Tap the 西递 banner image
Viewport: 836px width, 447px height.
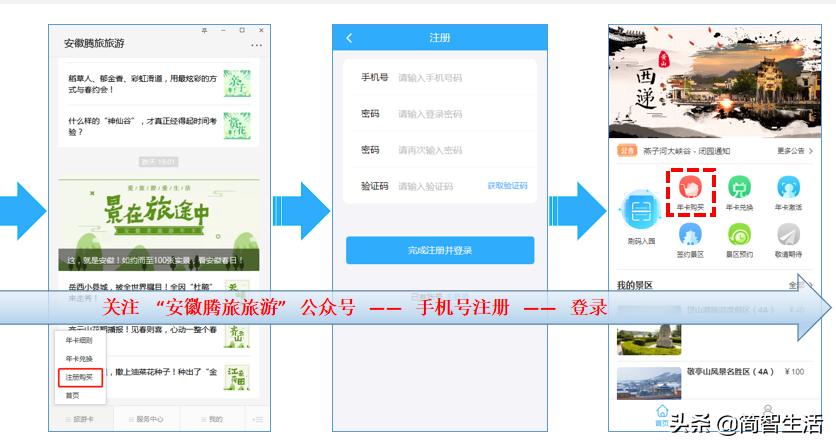coord(714,82)
